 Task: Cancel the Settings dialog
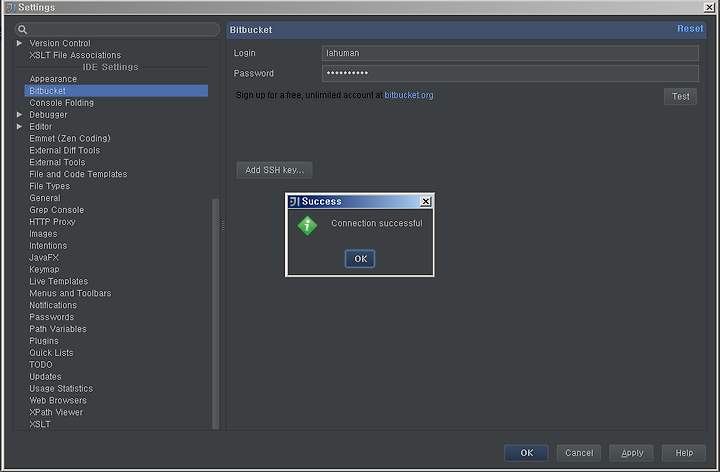pyautogui.click(x=579, y=453)
